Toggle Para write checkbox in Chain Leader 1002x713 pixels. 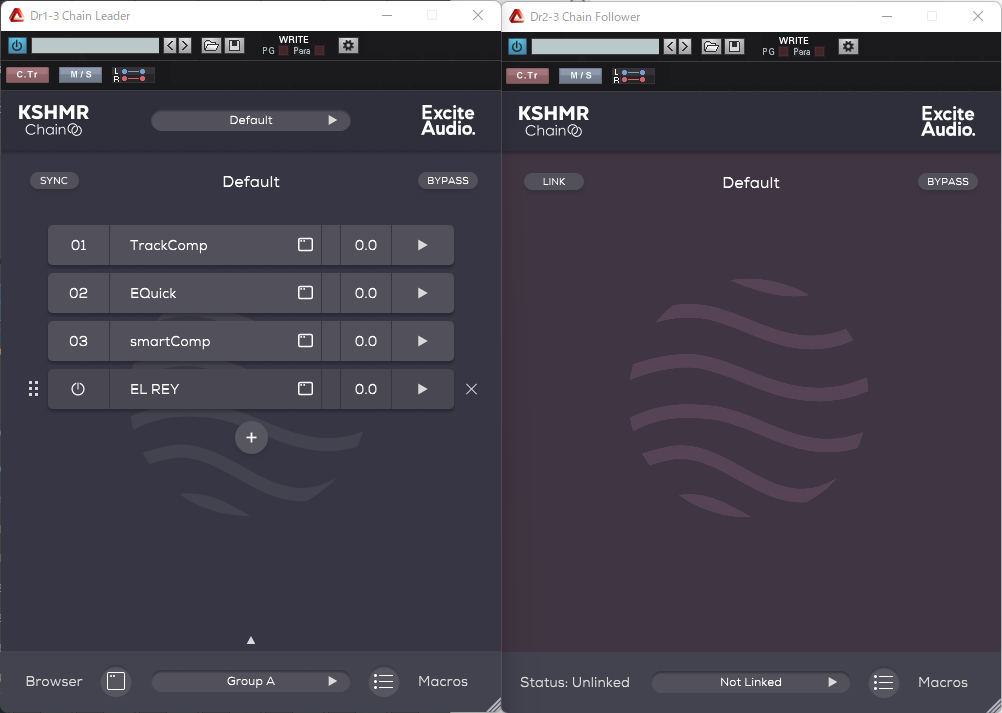click(320, 51)
